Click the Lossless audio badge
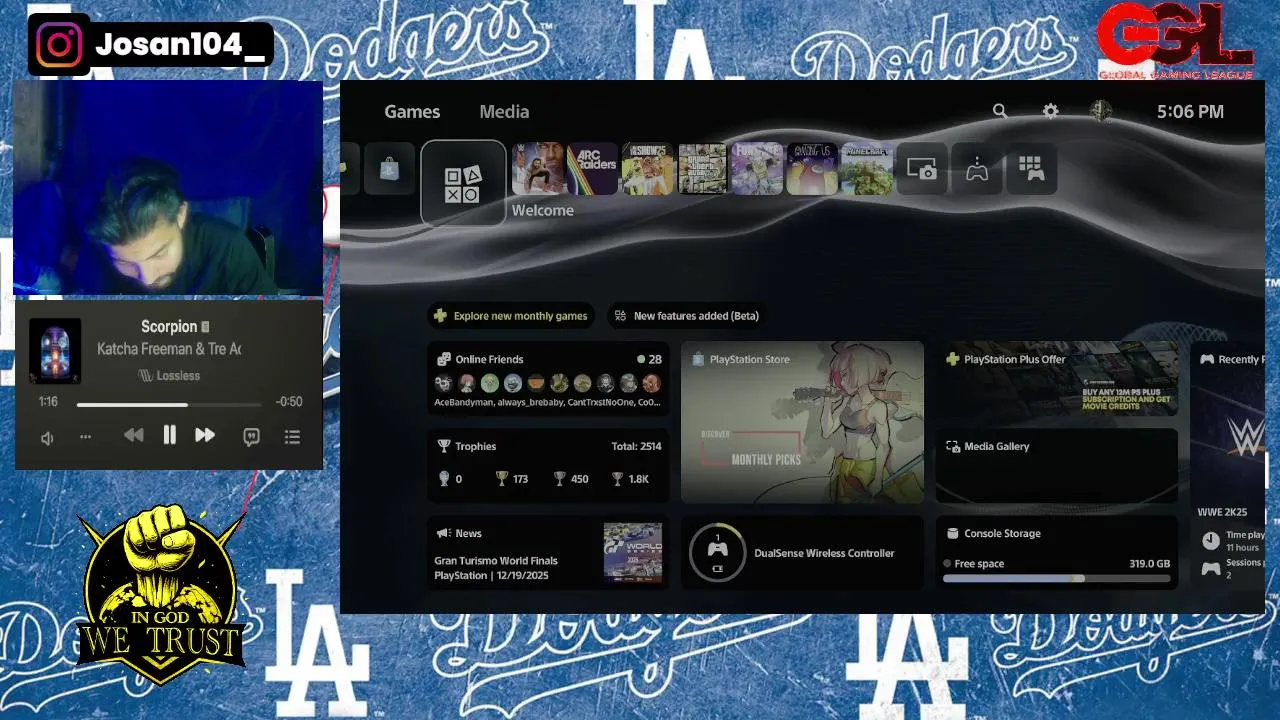Viewport: 1280px width, 720px height. tap(168, 376)
